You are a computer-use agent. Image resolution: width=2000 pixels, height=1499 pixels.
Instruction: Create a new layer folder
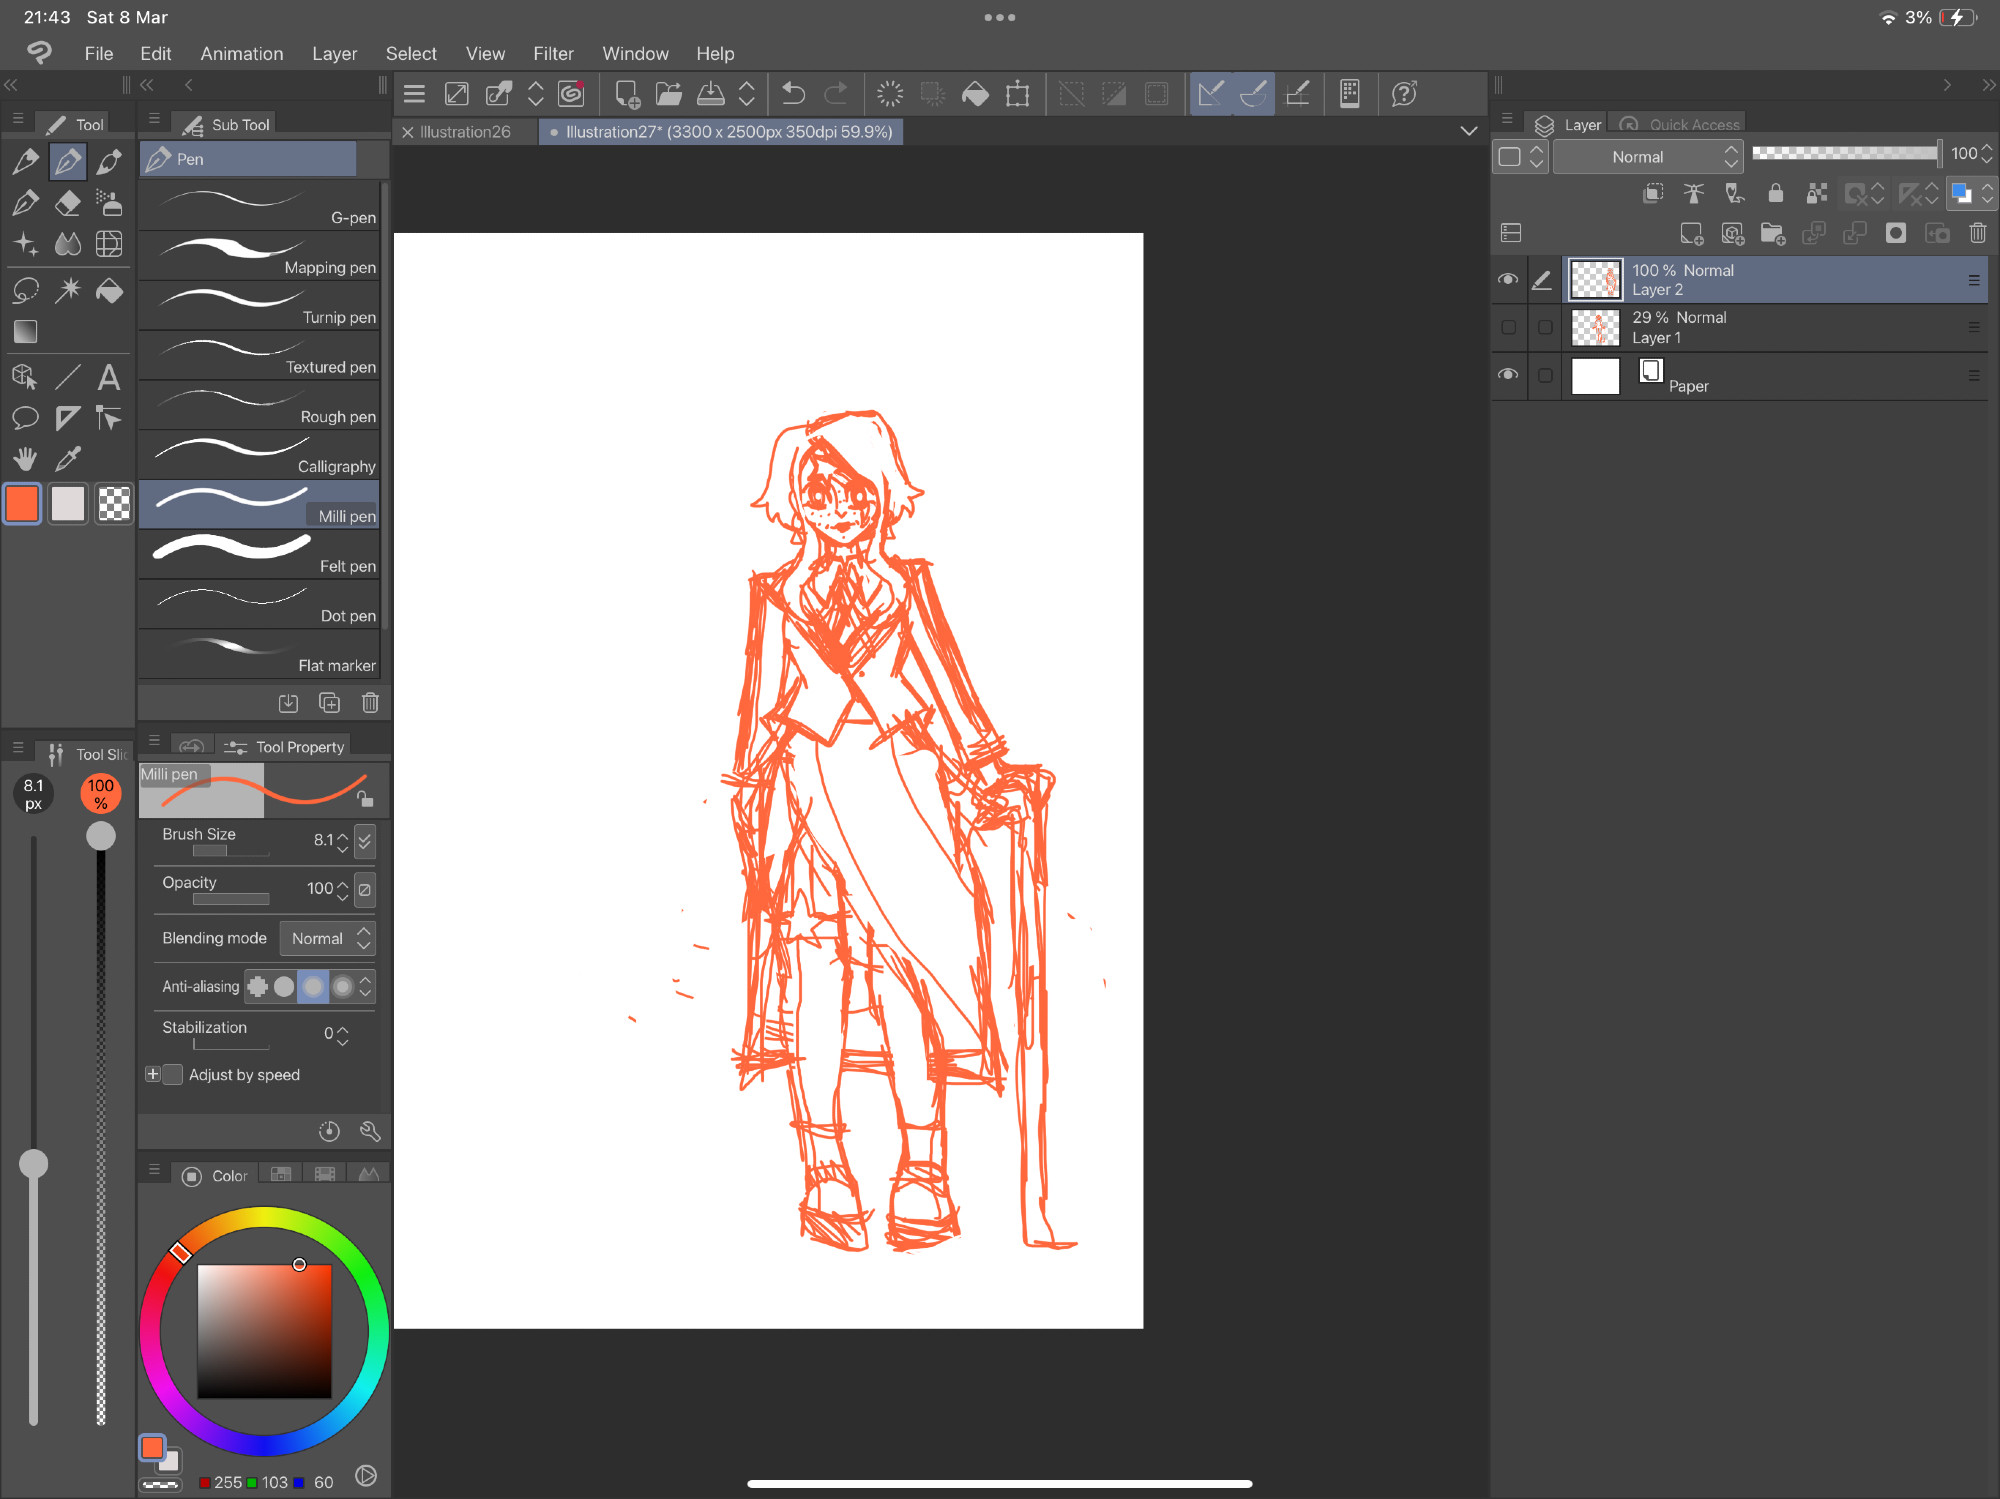(x=1772, y=233)
